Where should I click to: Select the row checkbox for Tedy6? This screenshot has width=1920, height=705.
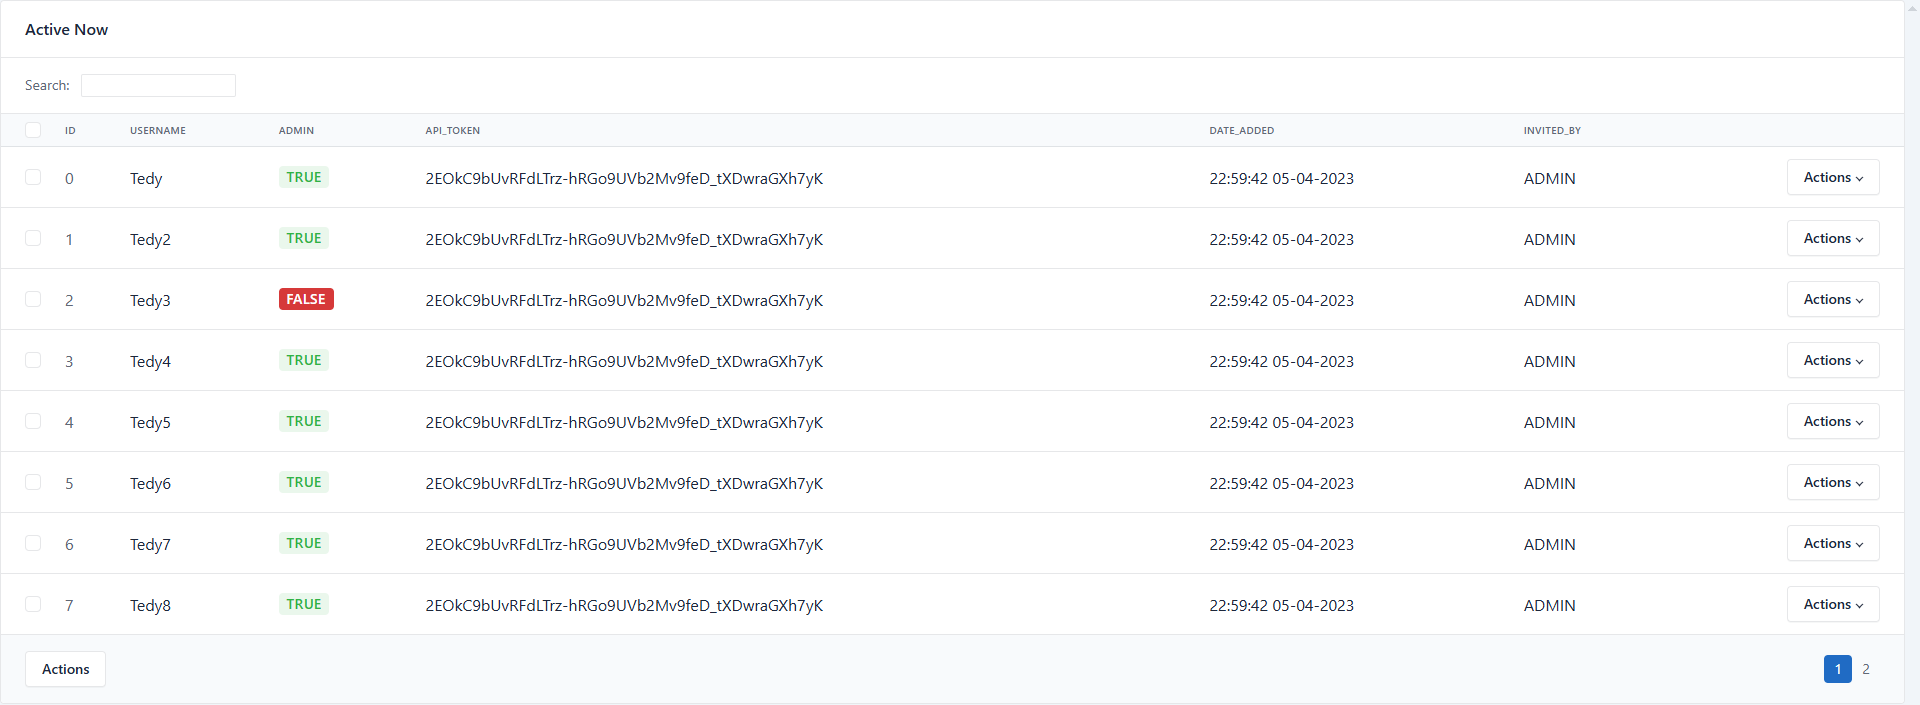point(33,482)
